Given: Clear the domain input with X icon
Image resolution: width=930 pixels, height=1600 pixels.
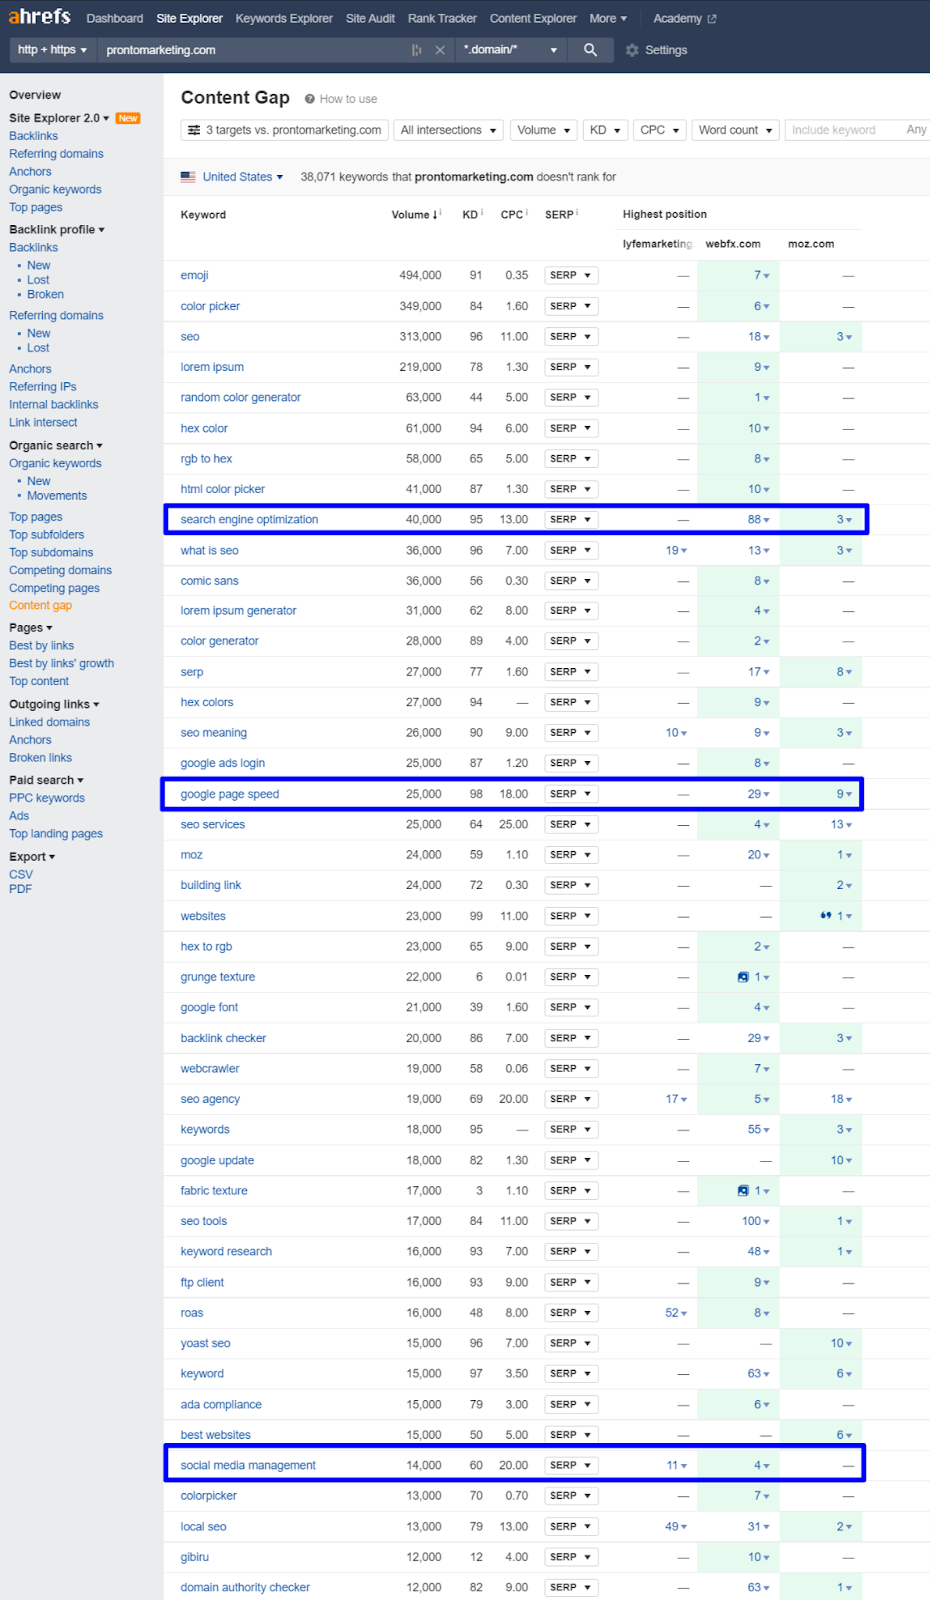Looking at the screenshot, I should coord(439,50).
